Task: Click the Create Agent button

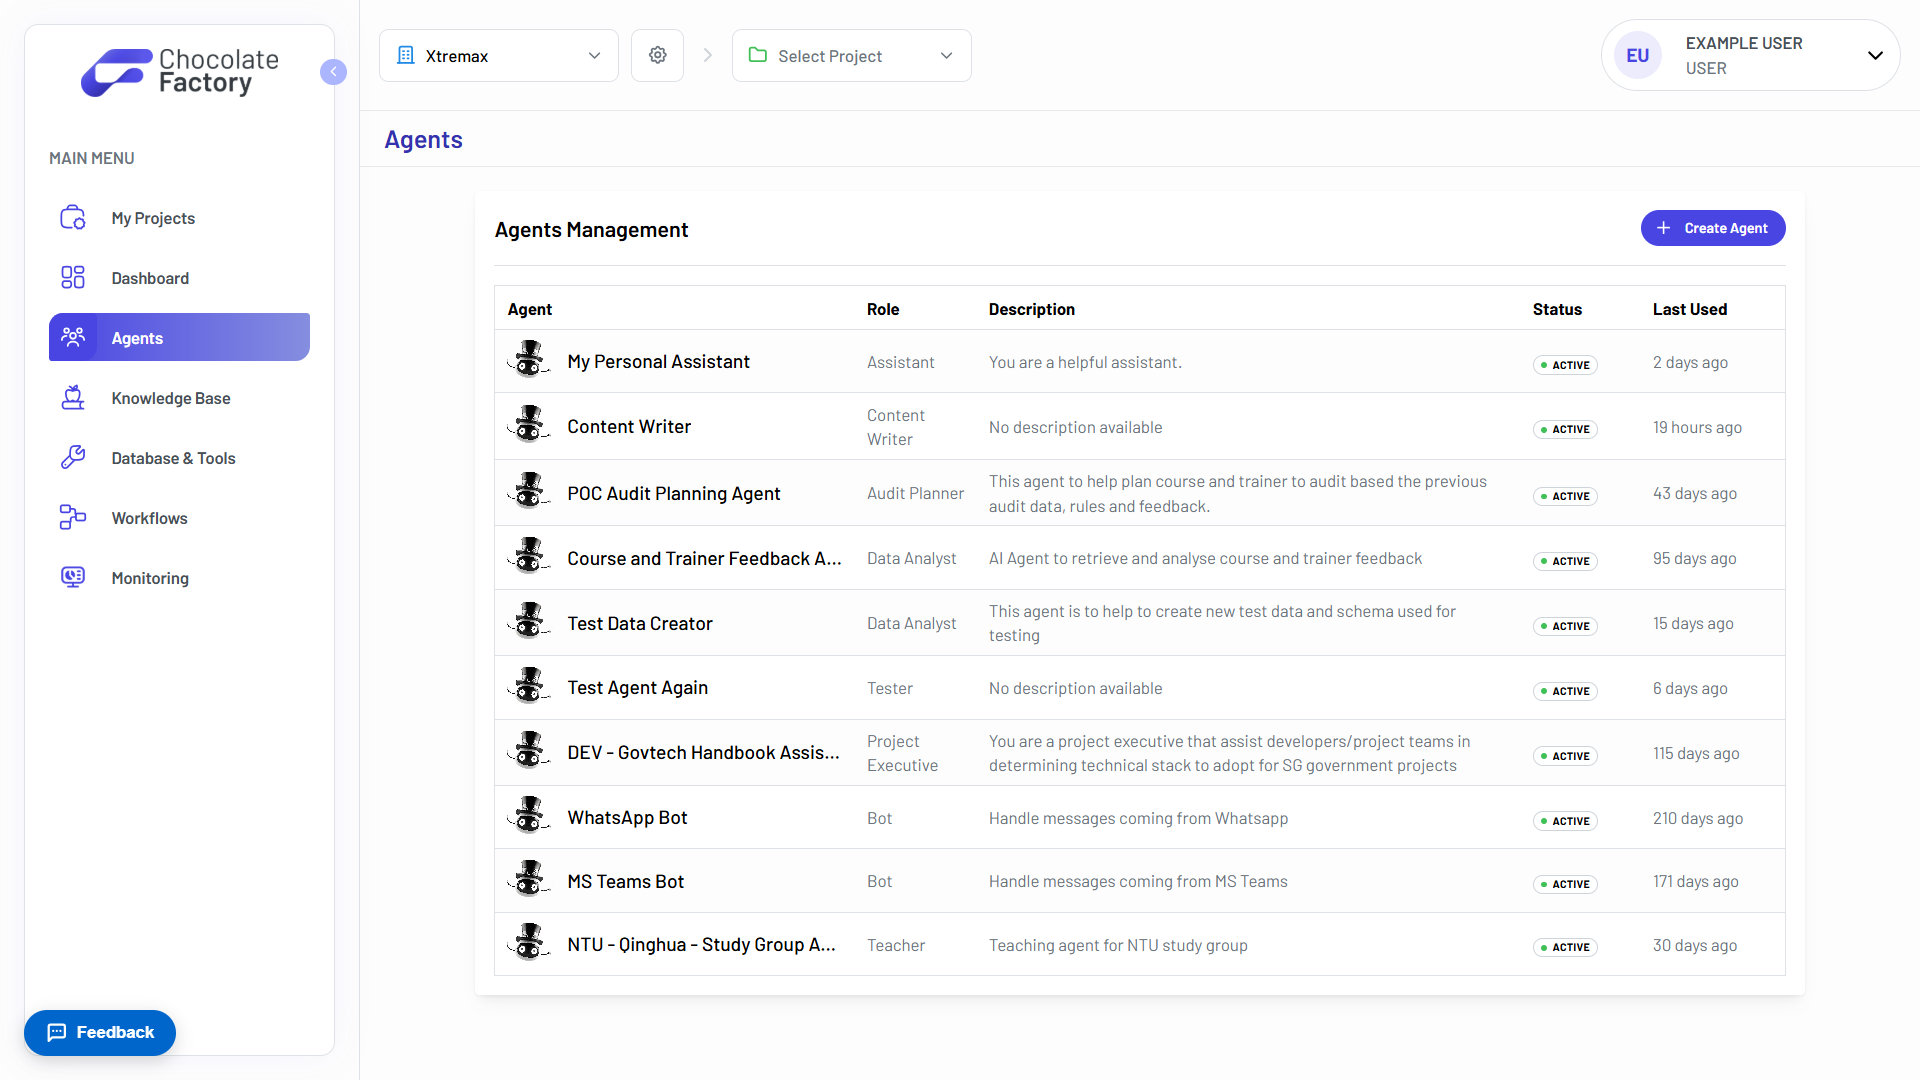Action: [x=1713, y=228]
